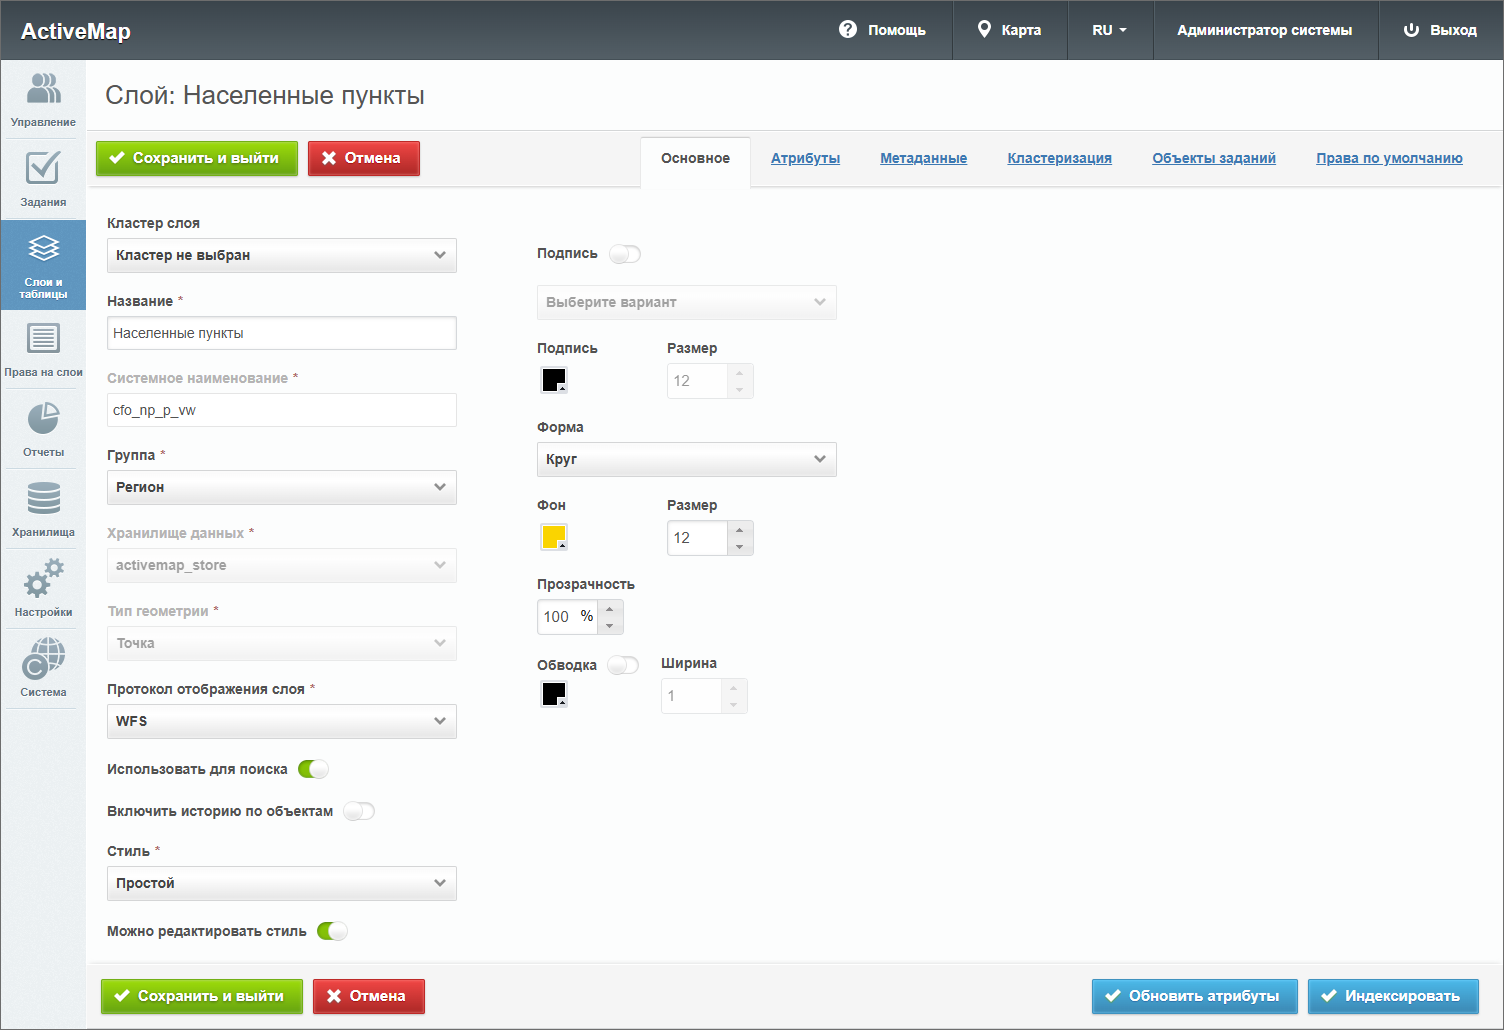Disable the Использовать для поиска toggle
The height and width of the screenshot is (1030, 1504).
click(313, 769)
